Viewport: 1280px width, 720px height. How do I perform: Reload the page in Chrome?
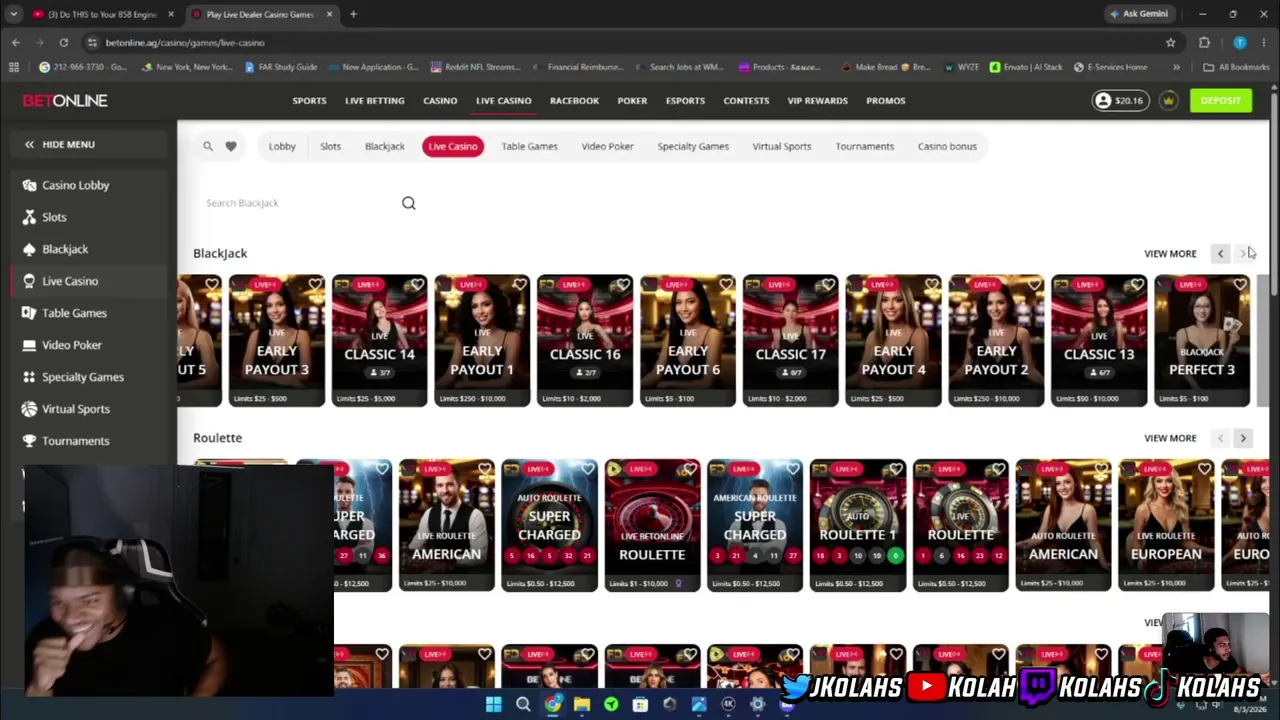(x=63, y=42)
